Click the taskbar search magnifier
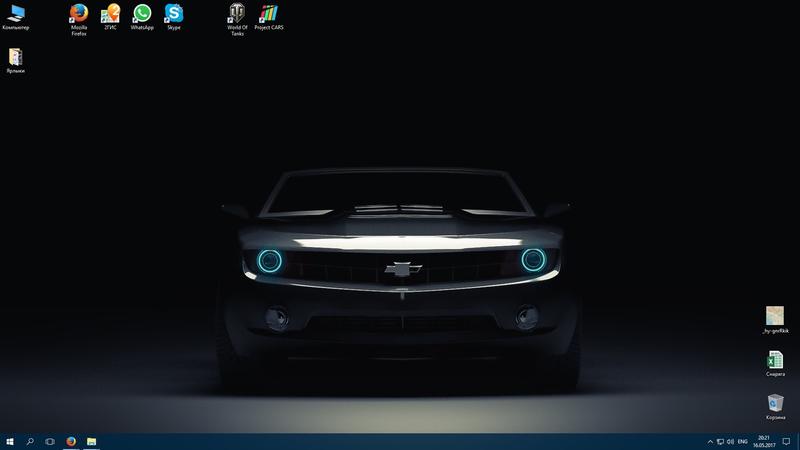The height and width of the screenshot is (450, 800). click(x=30, y=441)
